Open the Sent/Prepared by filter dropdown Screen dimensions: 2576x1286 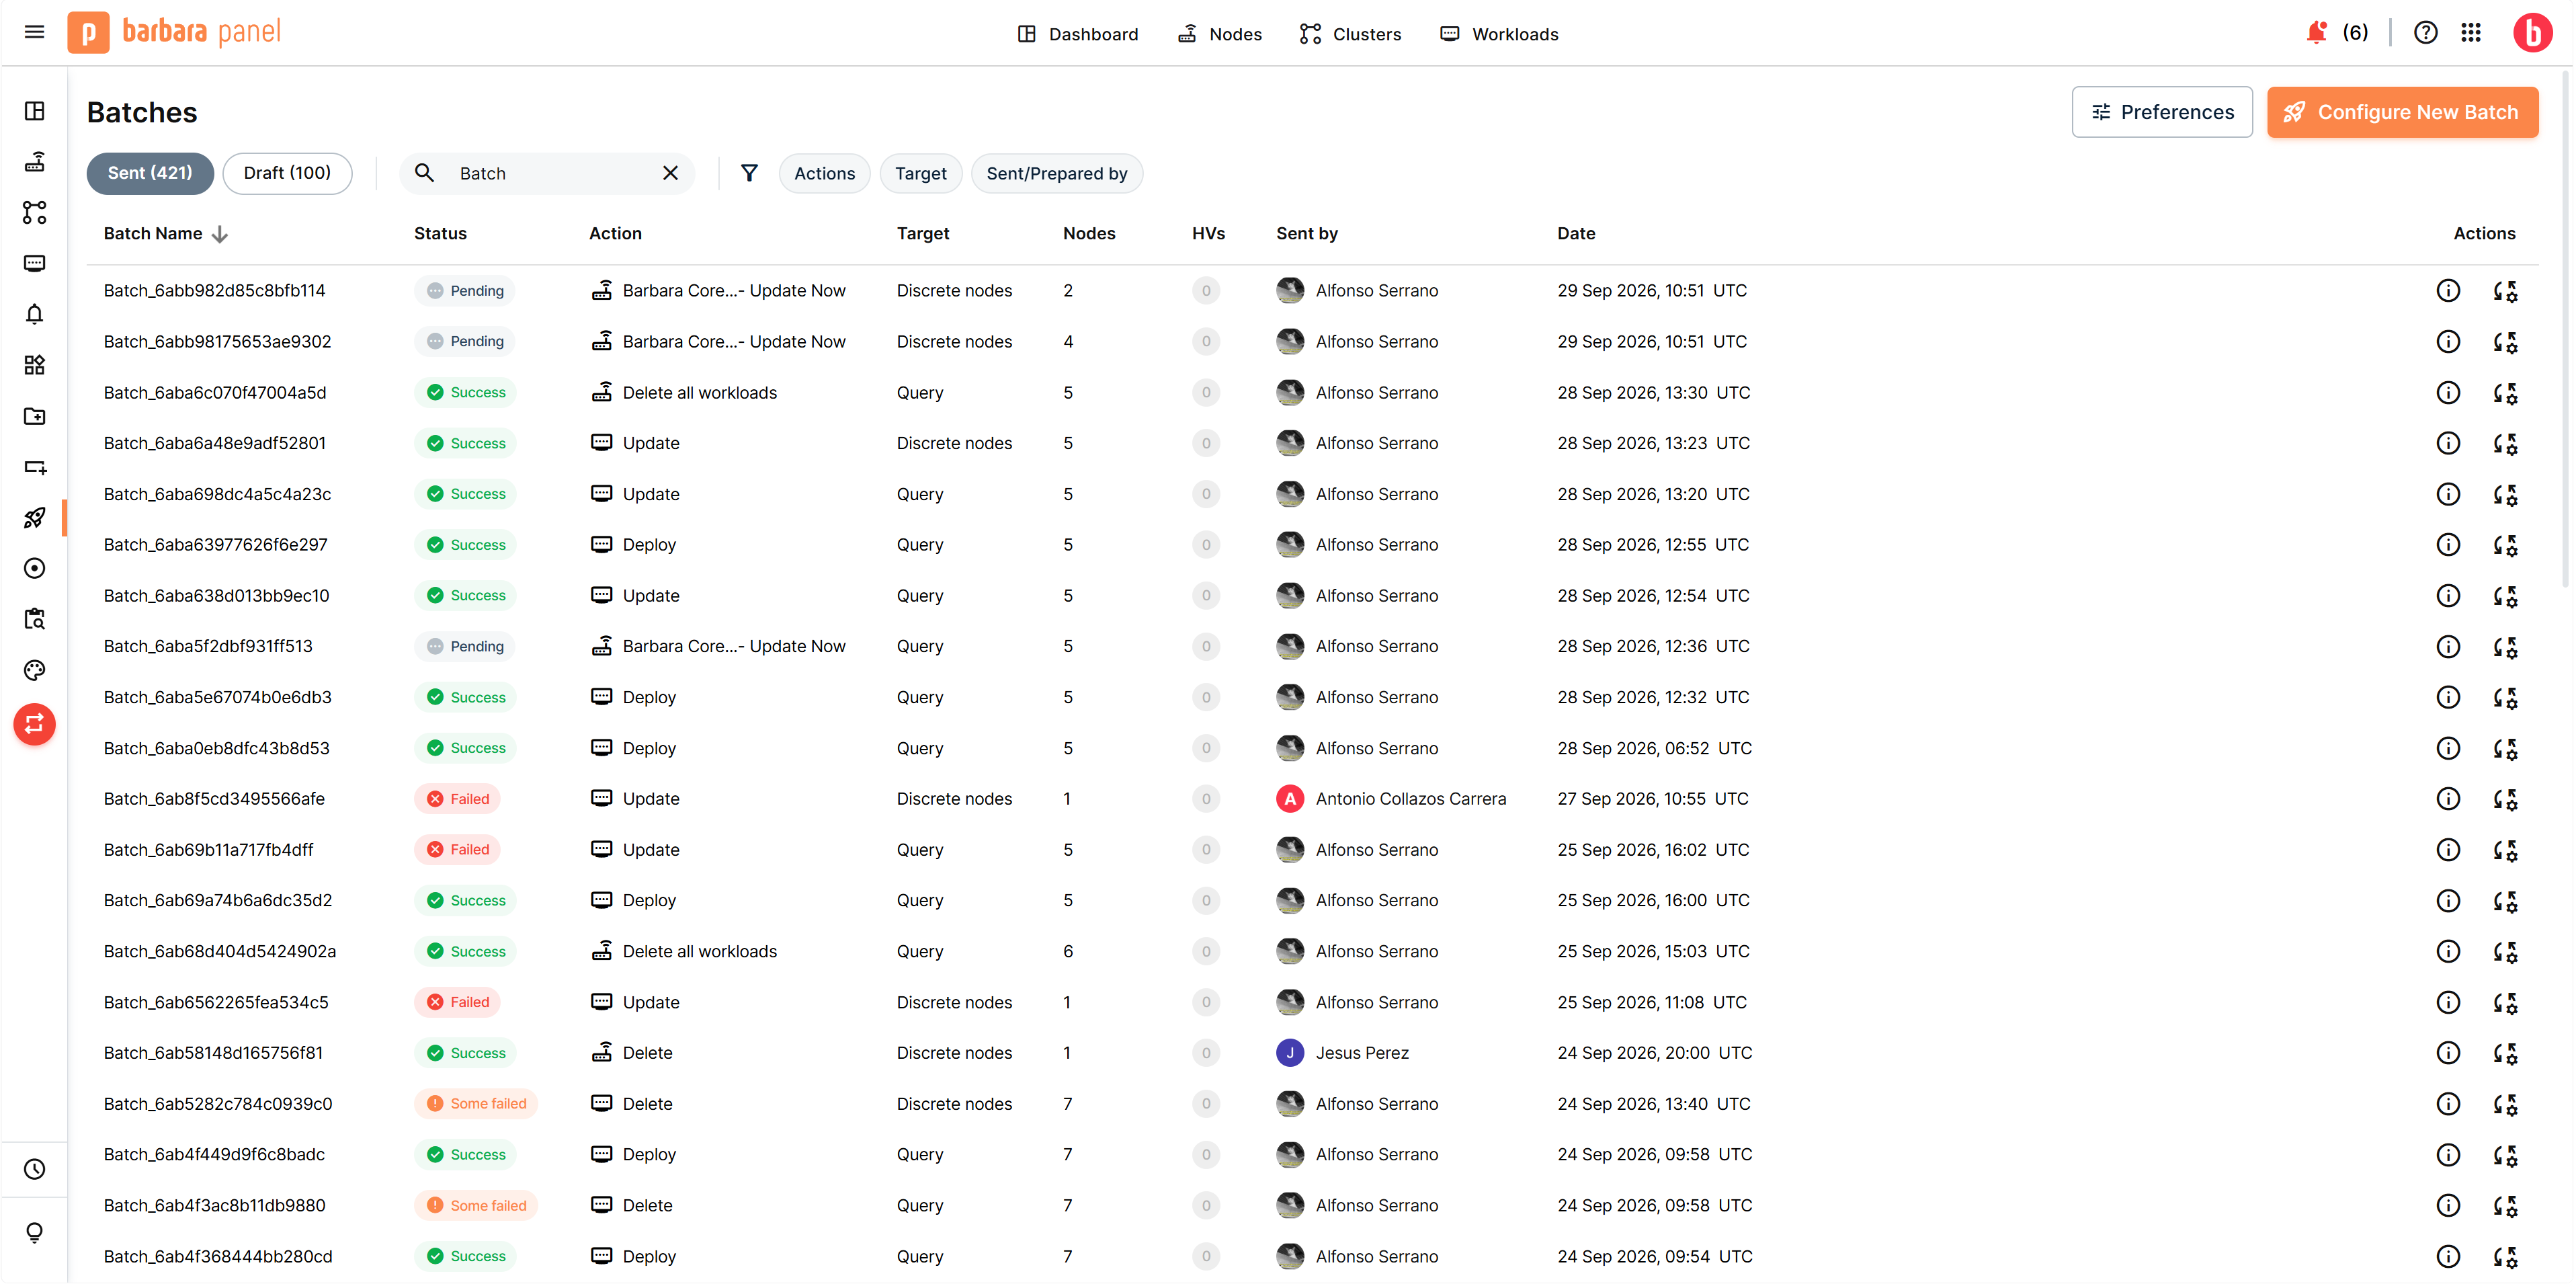(x=1056, y=173)
